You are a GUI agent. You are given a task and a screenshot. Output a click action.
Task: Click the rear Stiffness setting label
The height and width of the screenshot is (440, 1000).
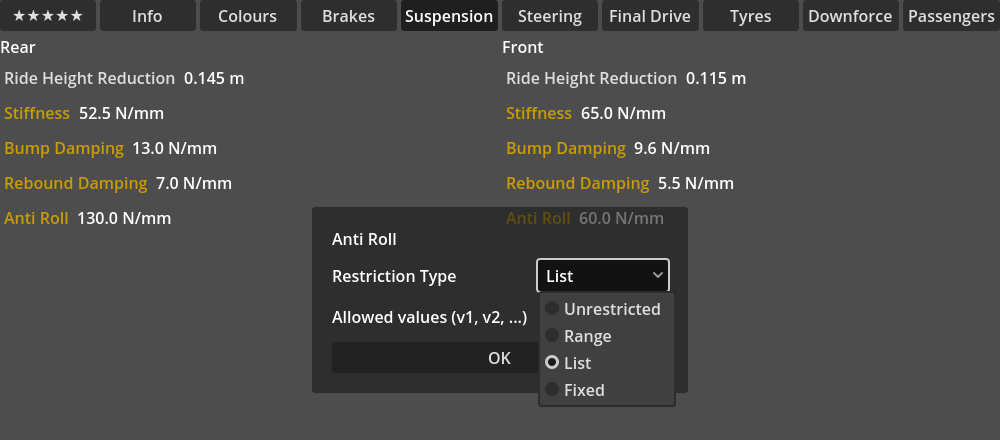(x=37, y=113)
